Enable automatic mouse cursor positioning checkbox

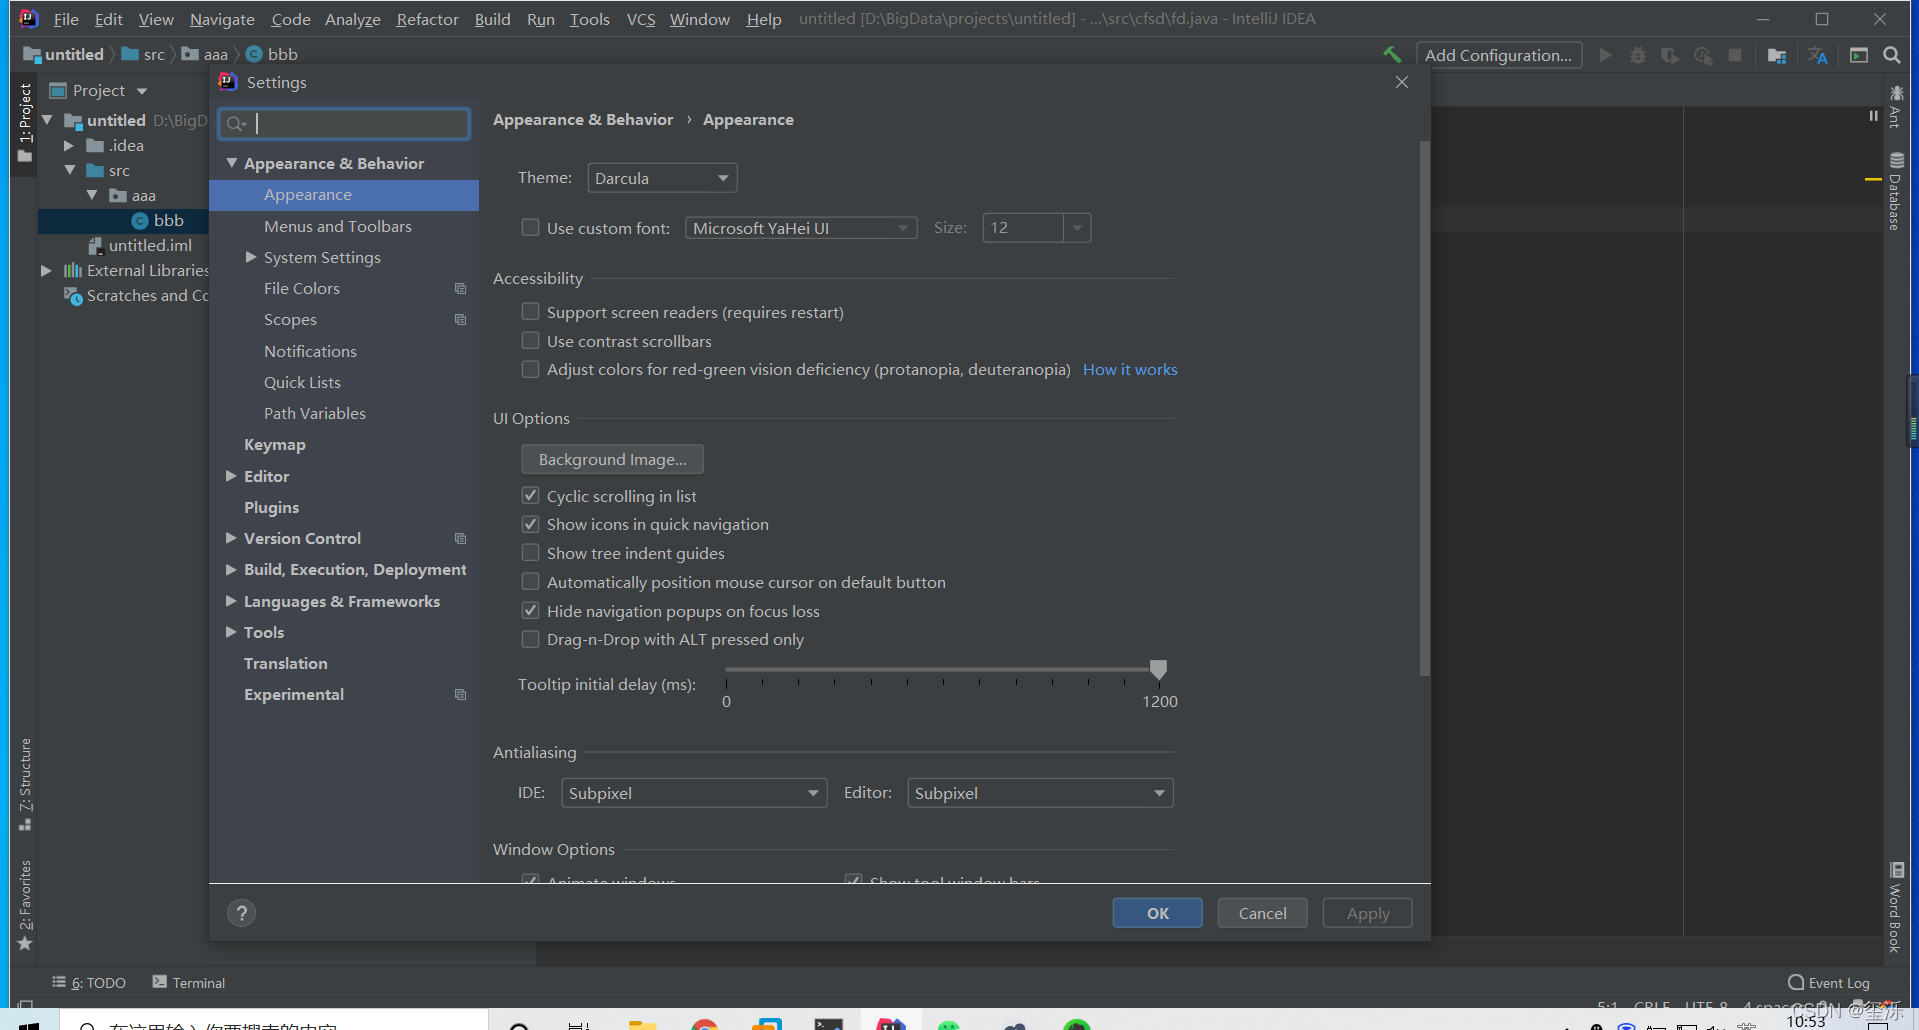[531, 582]
